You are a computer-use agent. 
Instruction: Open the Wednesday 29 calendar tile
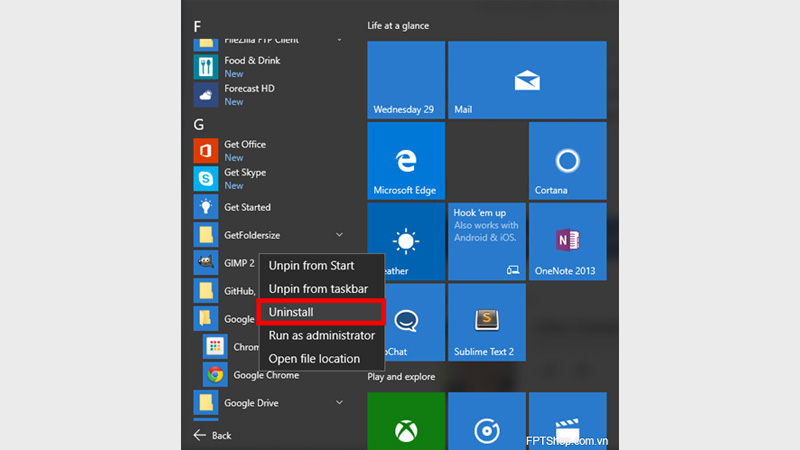pyautogui.click(x=406, y=80)
